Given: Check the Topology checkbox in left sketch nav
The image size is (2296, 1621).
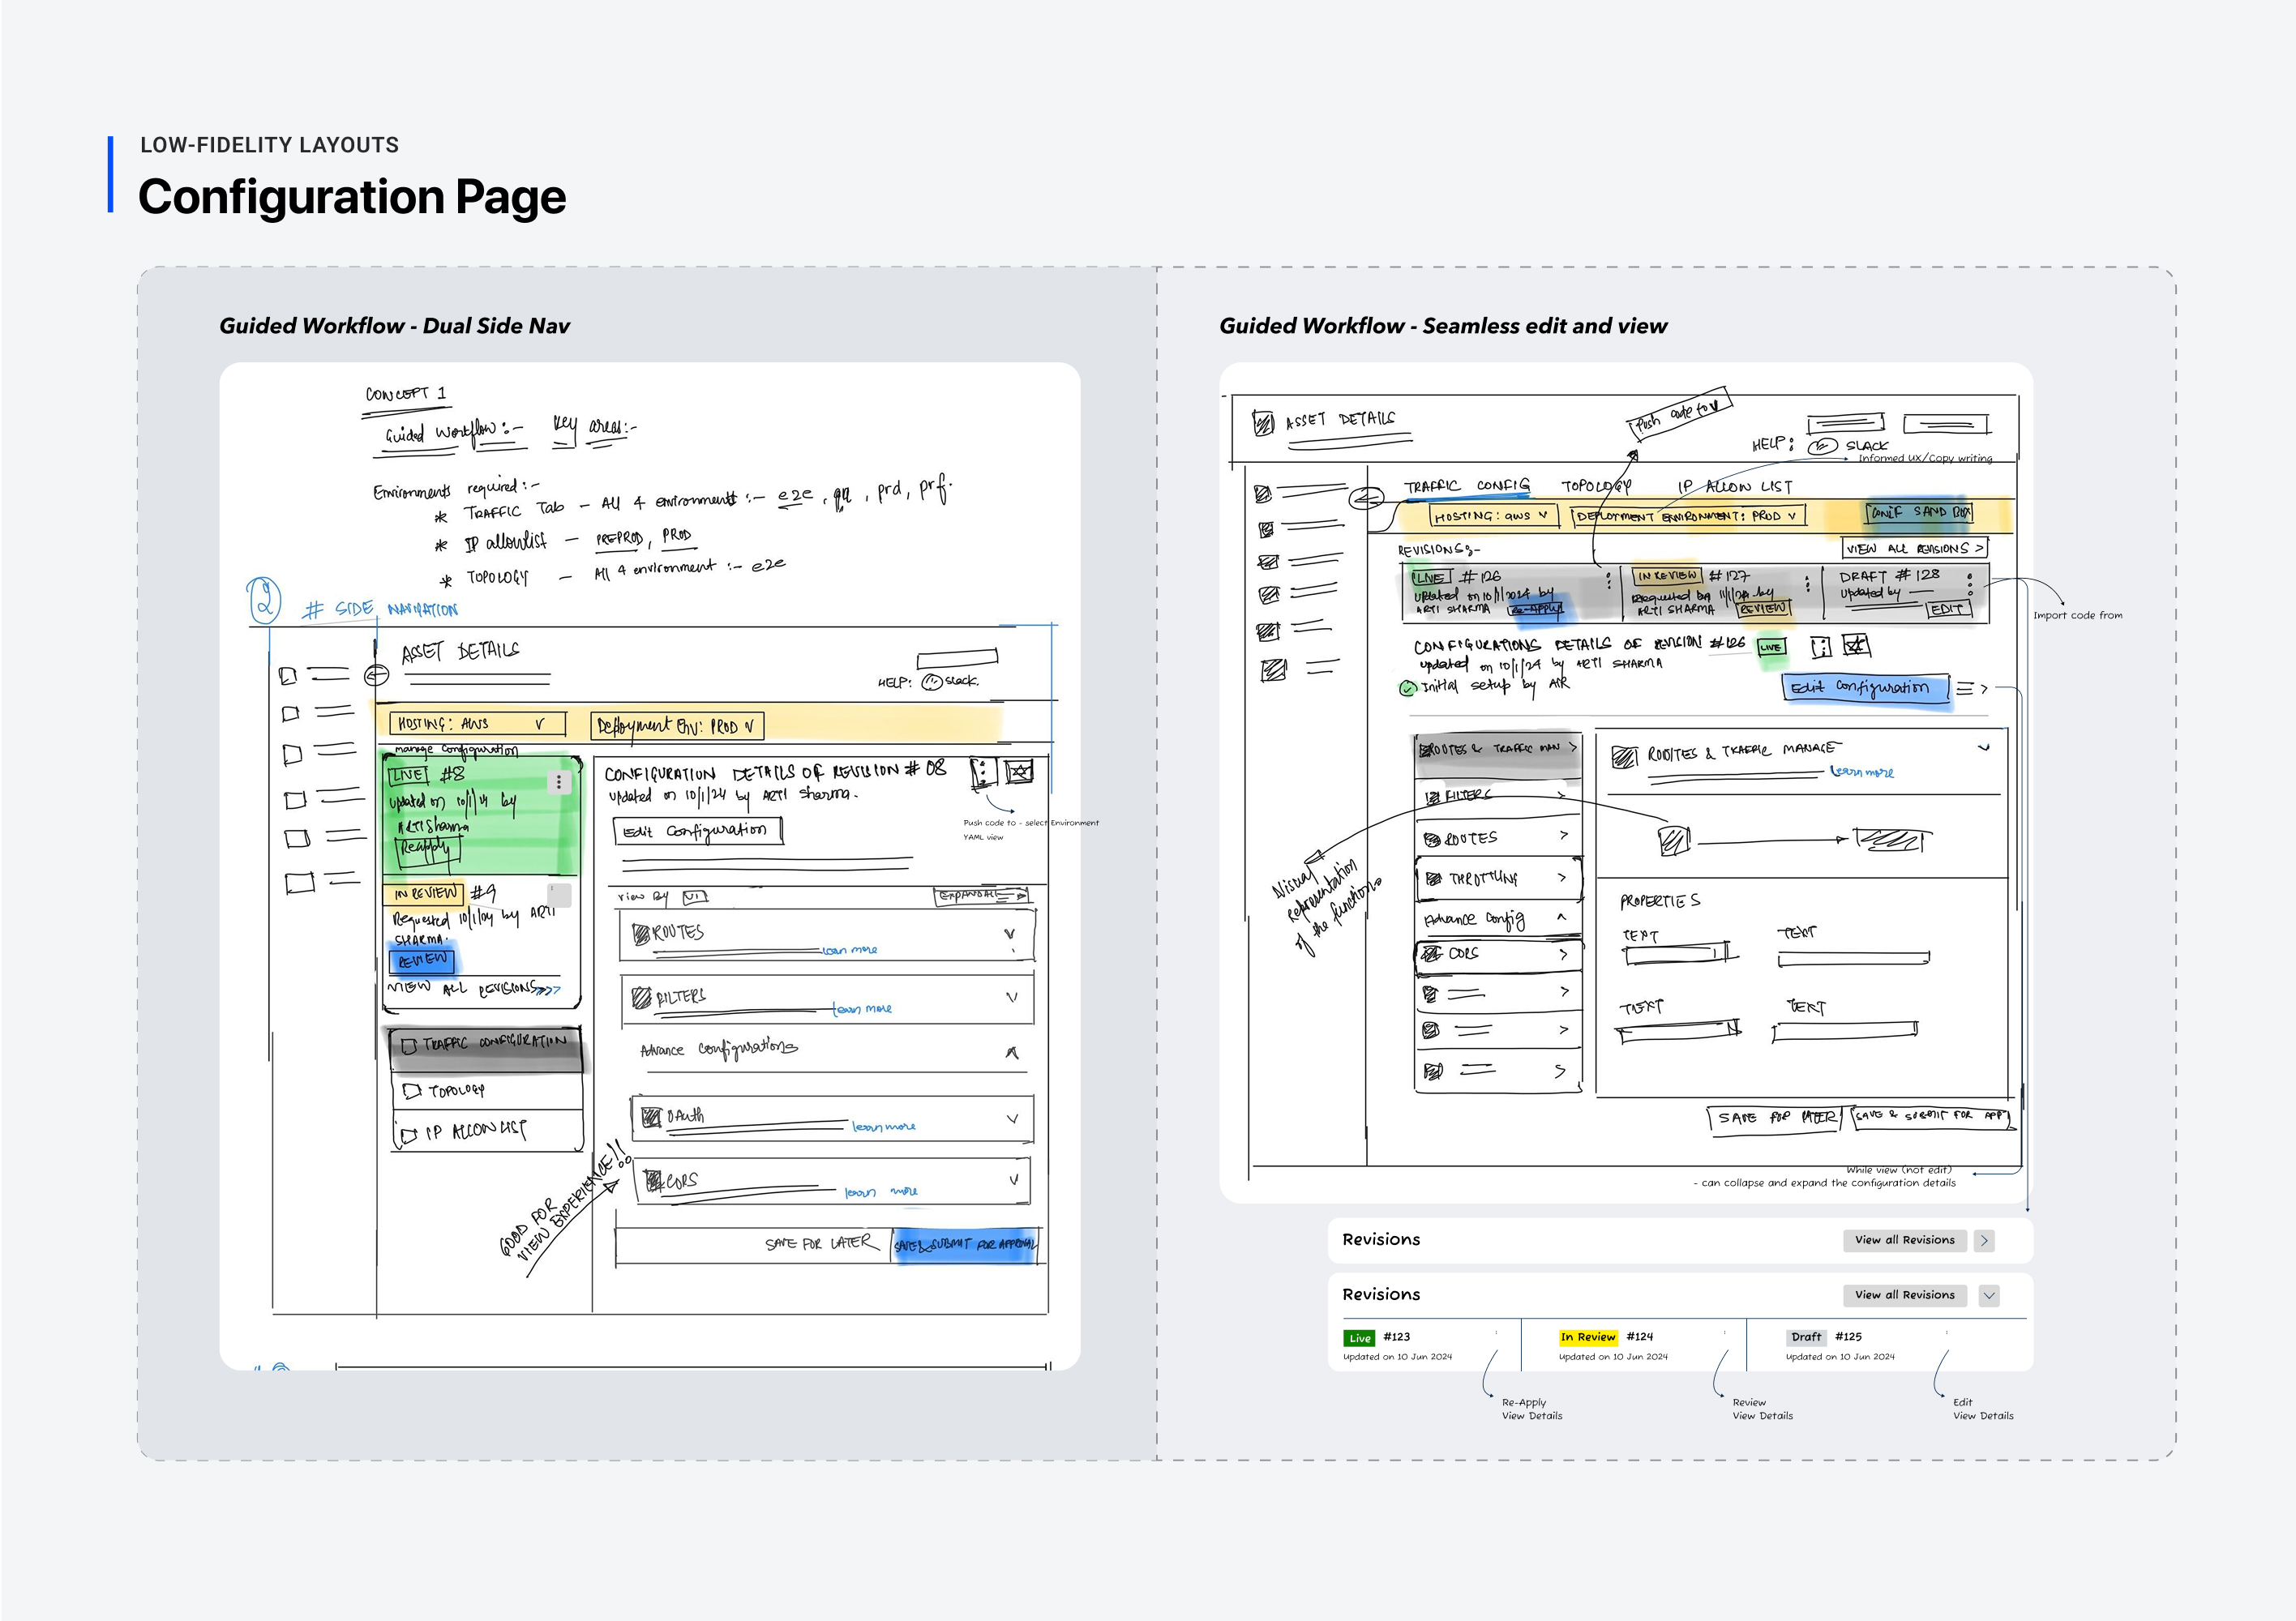Looking at the screenshot, I should coord(411,1091).
